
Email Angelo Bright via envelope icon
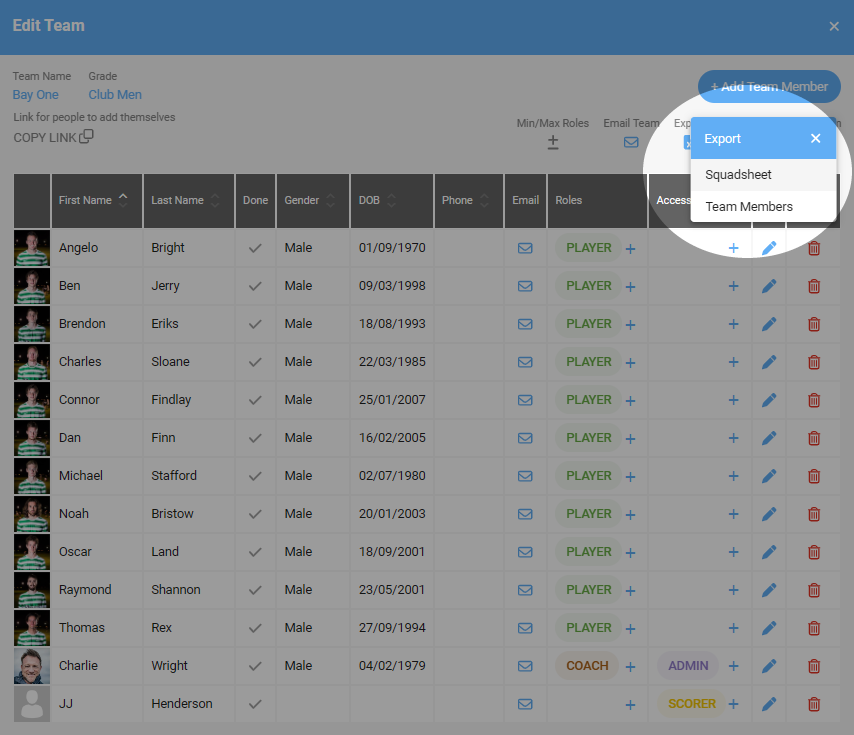tap(525, 248)
